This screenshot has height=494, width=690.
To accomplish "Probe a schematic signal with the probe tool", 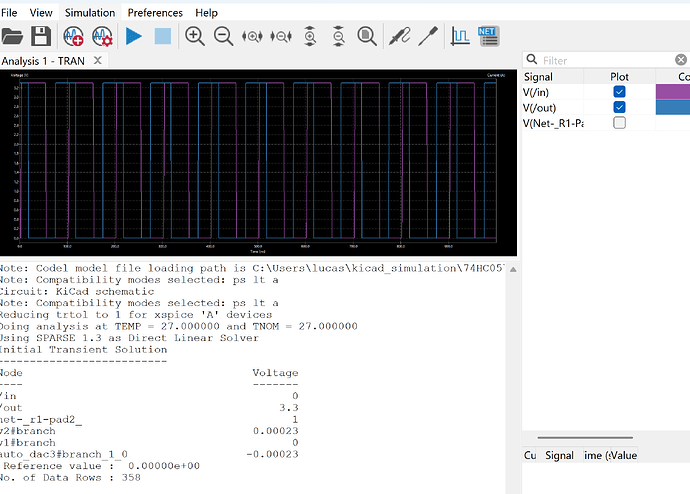I will 400,36.
